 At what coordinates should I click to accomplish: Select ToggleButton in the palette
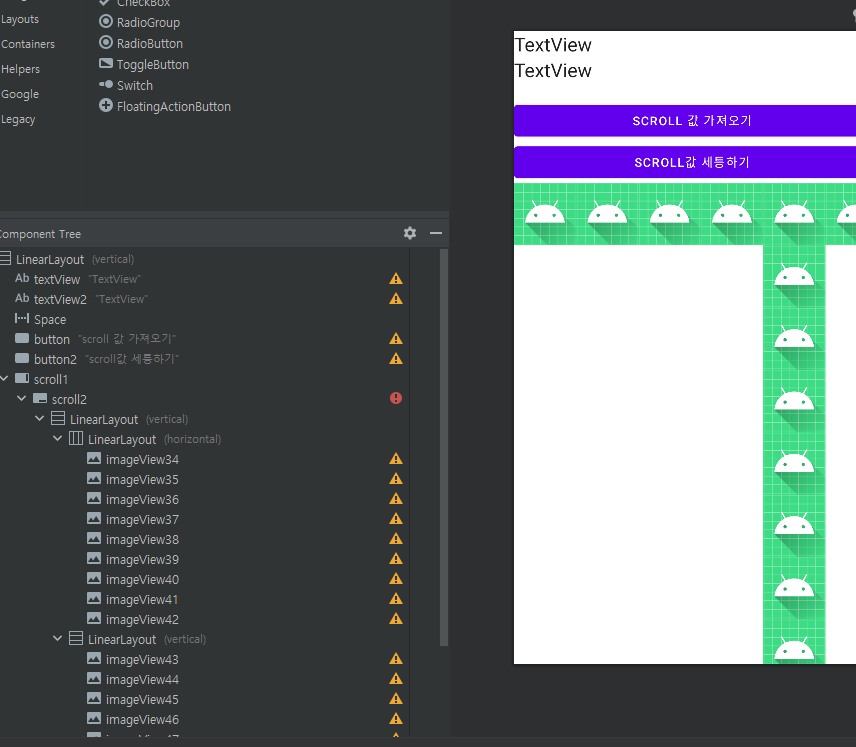point(144,64)
